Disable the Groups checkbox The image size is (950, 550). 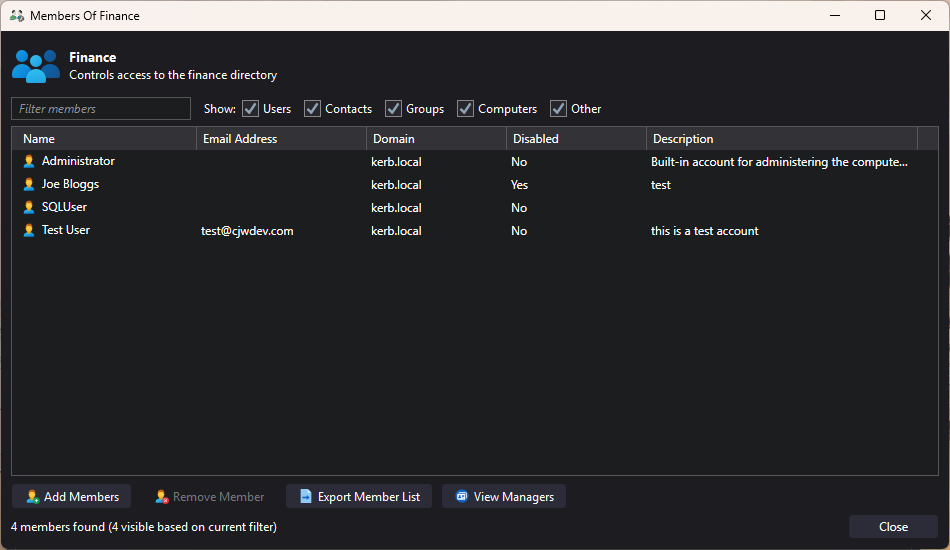[x=393, y=109]
